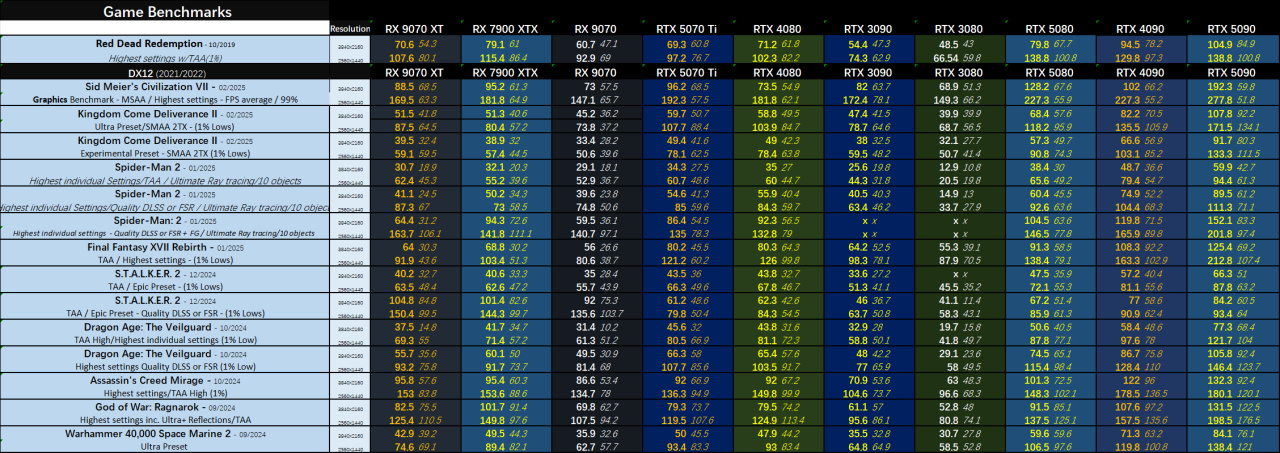Screen dimensions: 1280x453
Task: Select Red Dead RTX 5090 value 104.9
Action: pyautogui.click(x=1219, y=45)
